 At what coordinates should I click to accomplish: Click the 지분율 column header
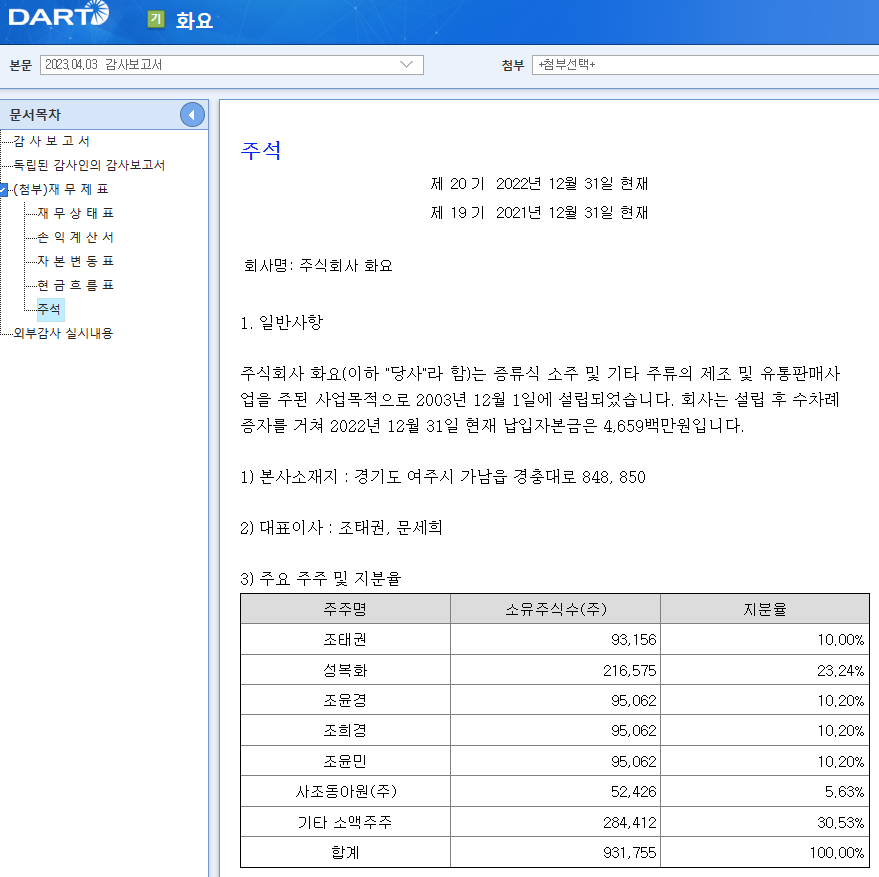(x=765, y=609)
